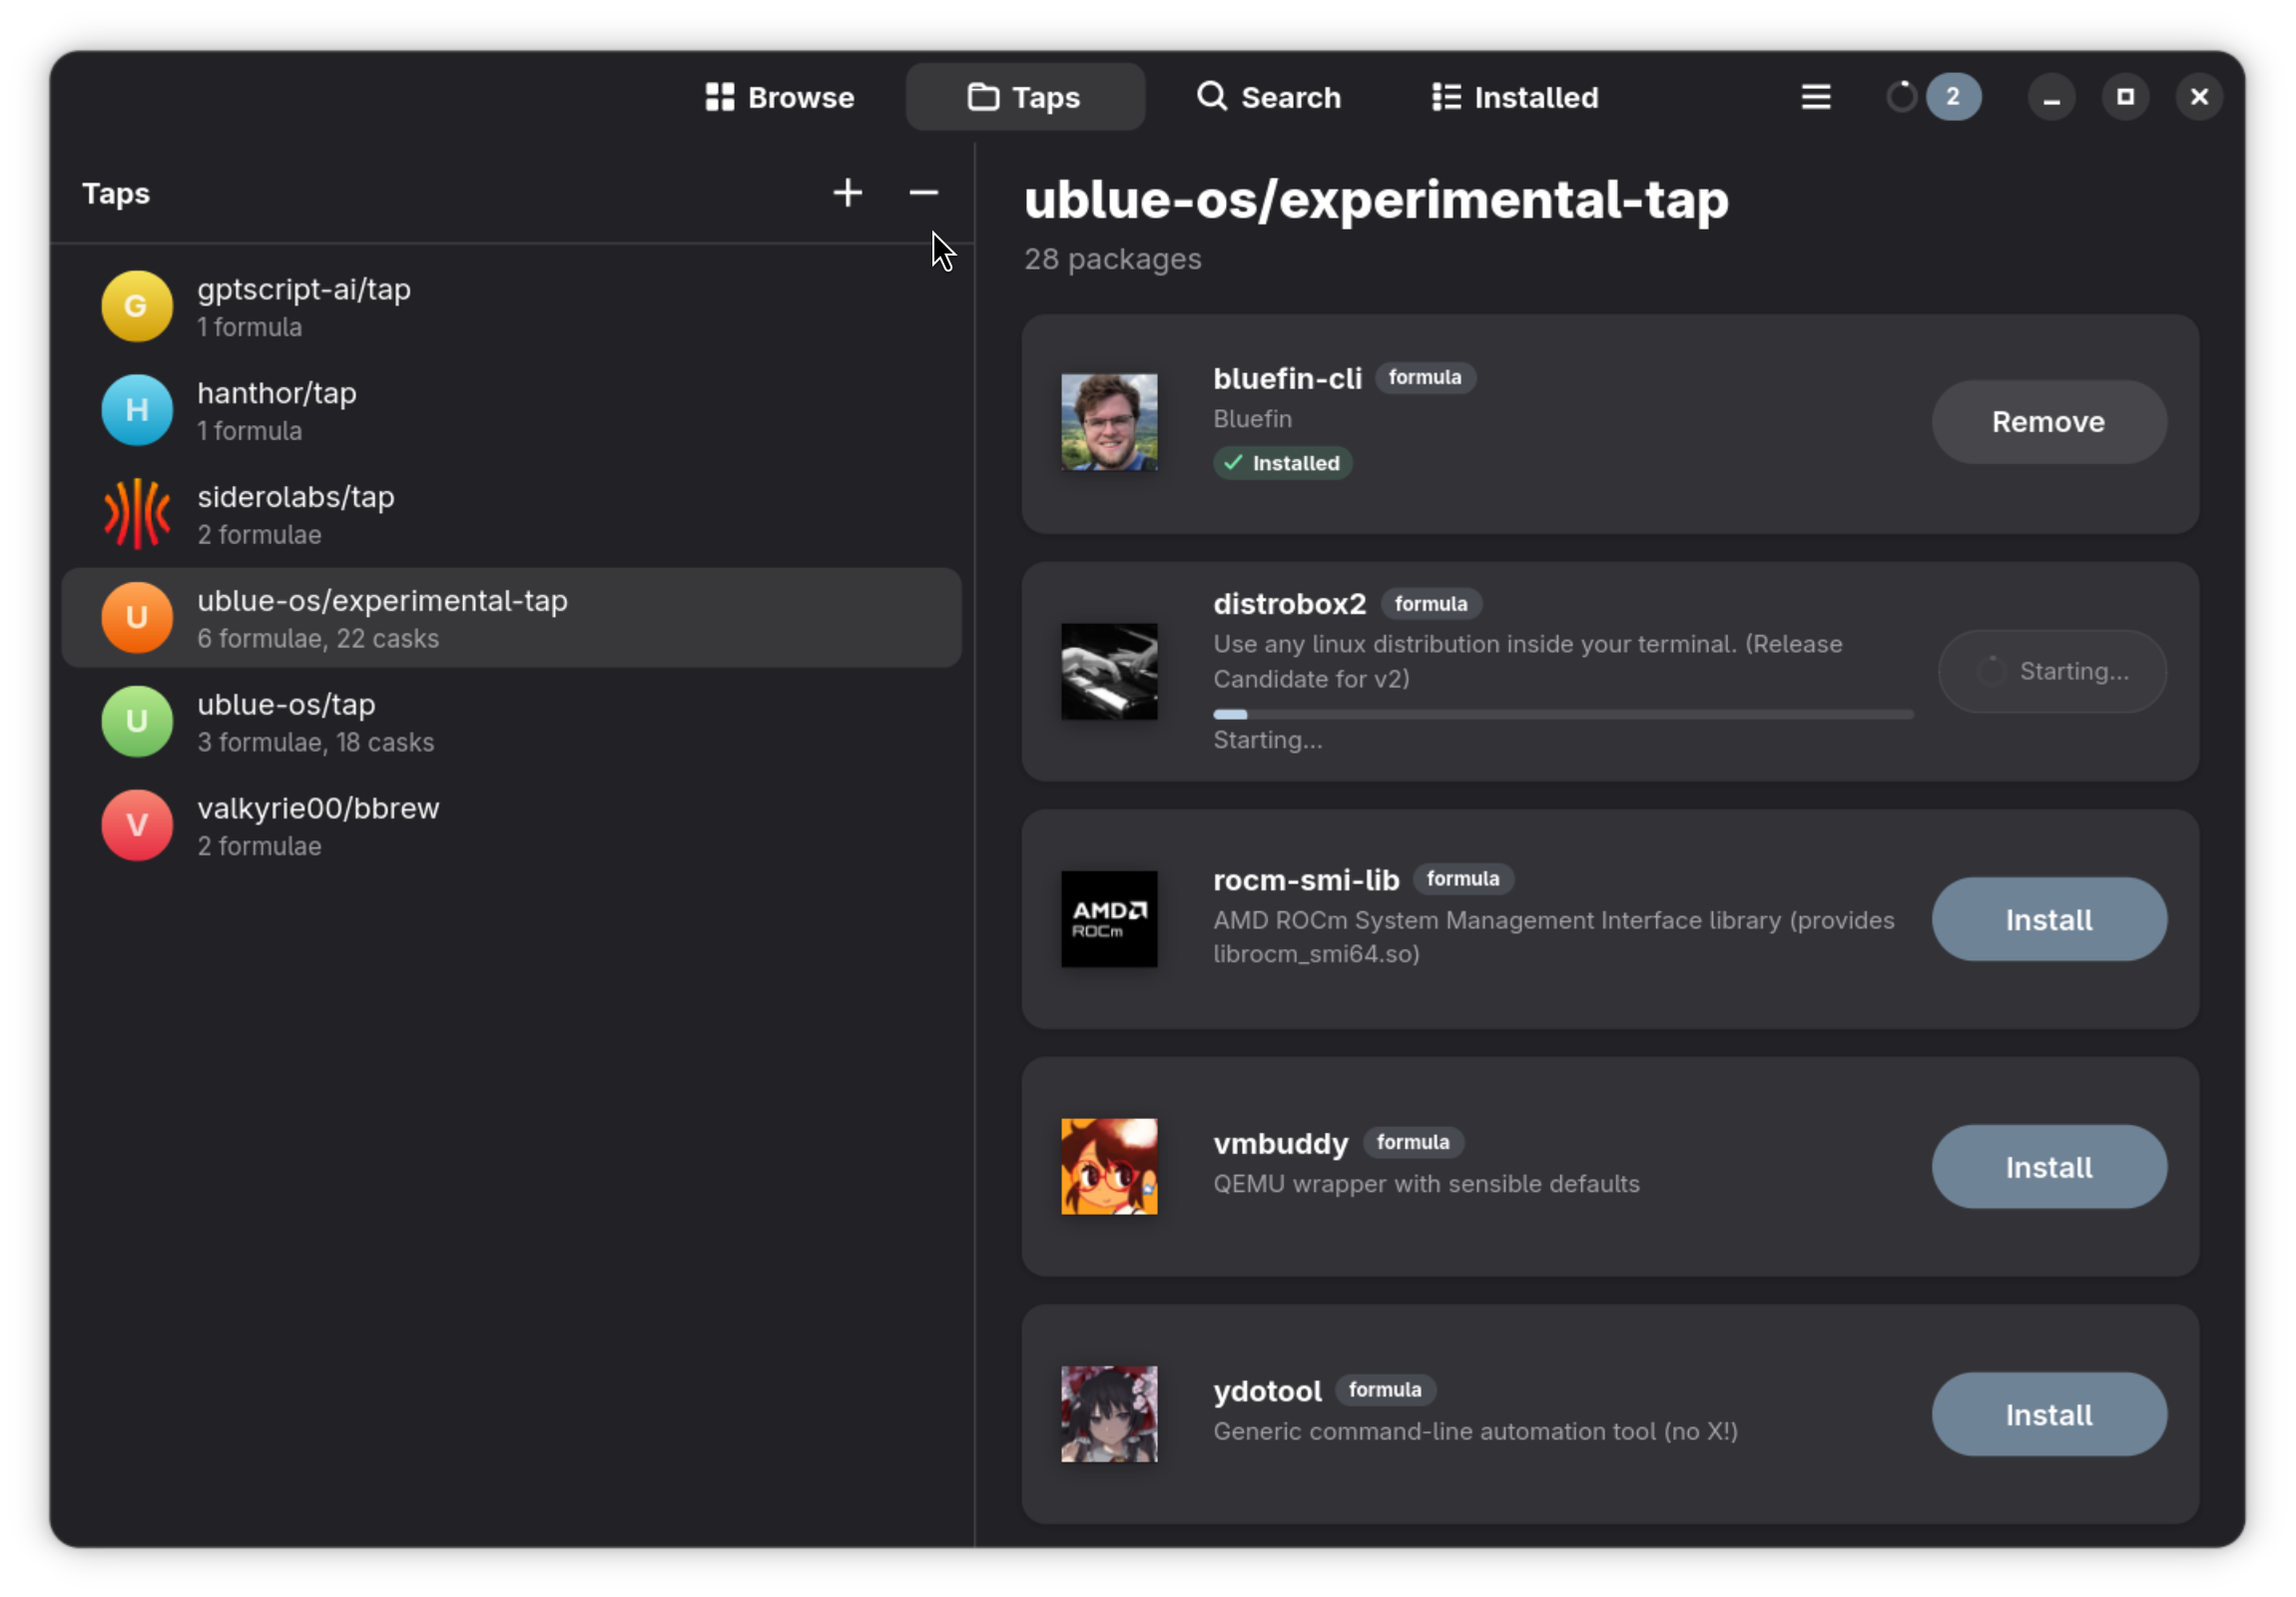Click the vmbuddy package thumbnail
Image resolution: width=2296 pixels, height=1597 pixels.
click(1109, 1167)
